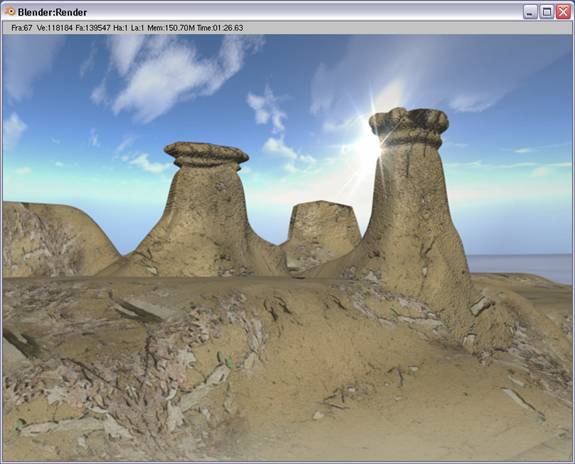This screenshot has height=464, width=575.
Task: Click the cap of the left rock pillar
Action: coord(206,153)
